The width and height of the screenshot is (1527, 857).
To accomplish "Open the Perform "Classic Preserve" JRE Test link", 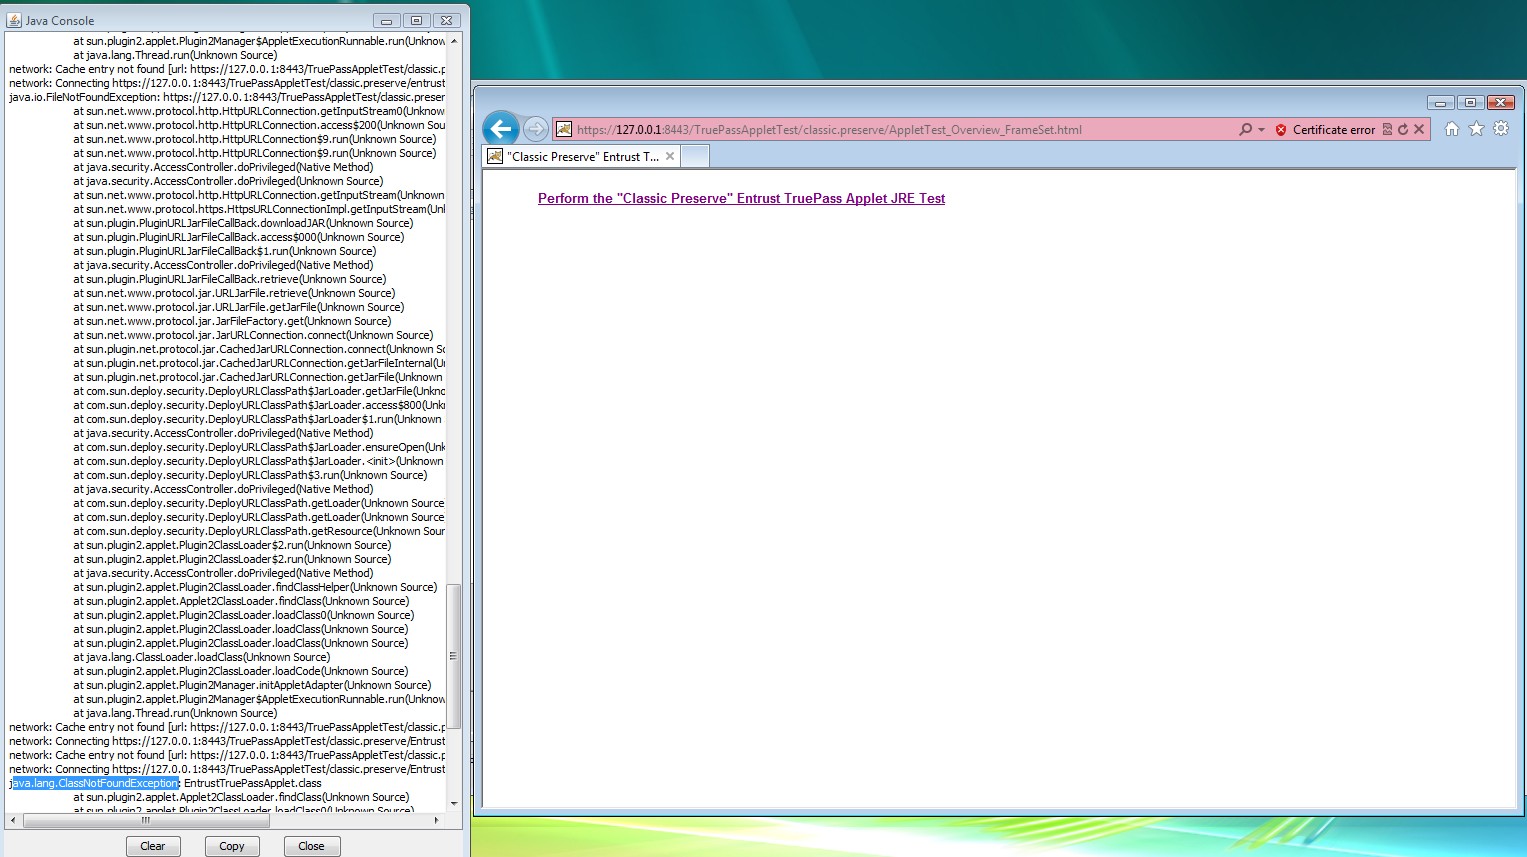I will coord(741,199).
